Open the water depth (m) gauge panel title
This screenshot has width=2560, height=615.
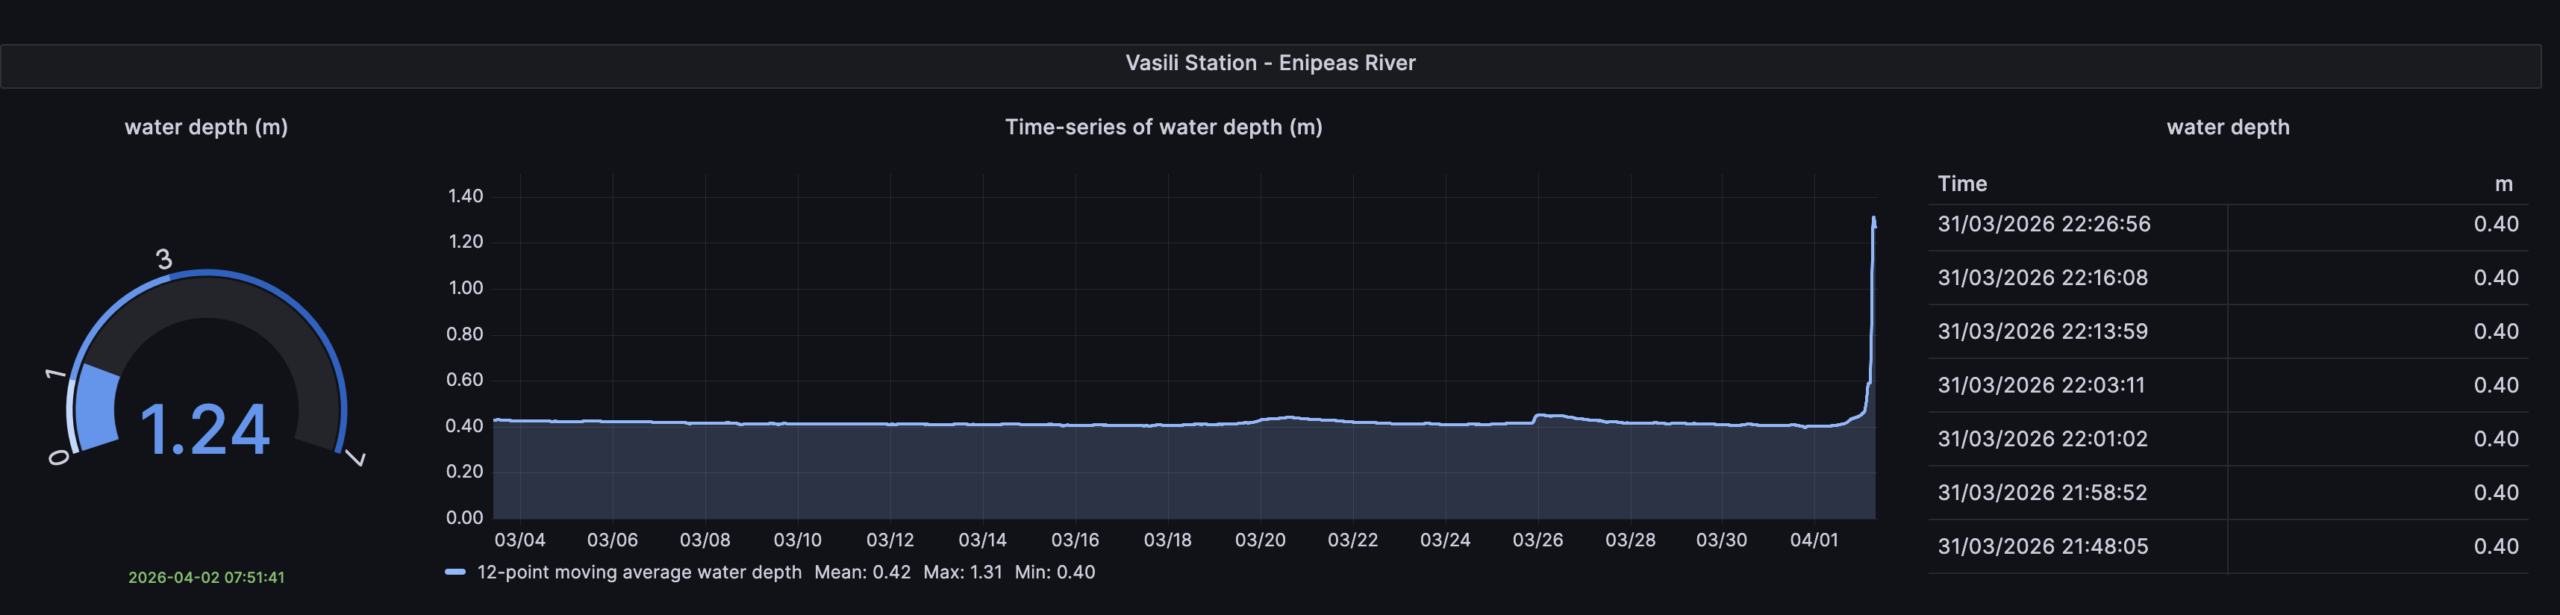(206, 127)
